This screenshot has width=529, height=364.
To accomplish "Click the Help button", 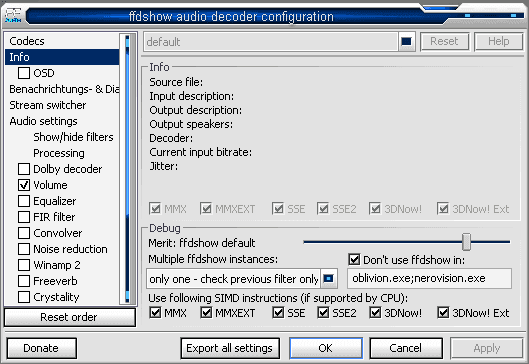I will coord(498,41).
